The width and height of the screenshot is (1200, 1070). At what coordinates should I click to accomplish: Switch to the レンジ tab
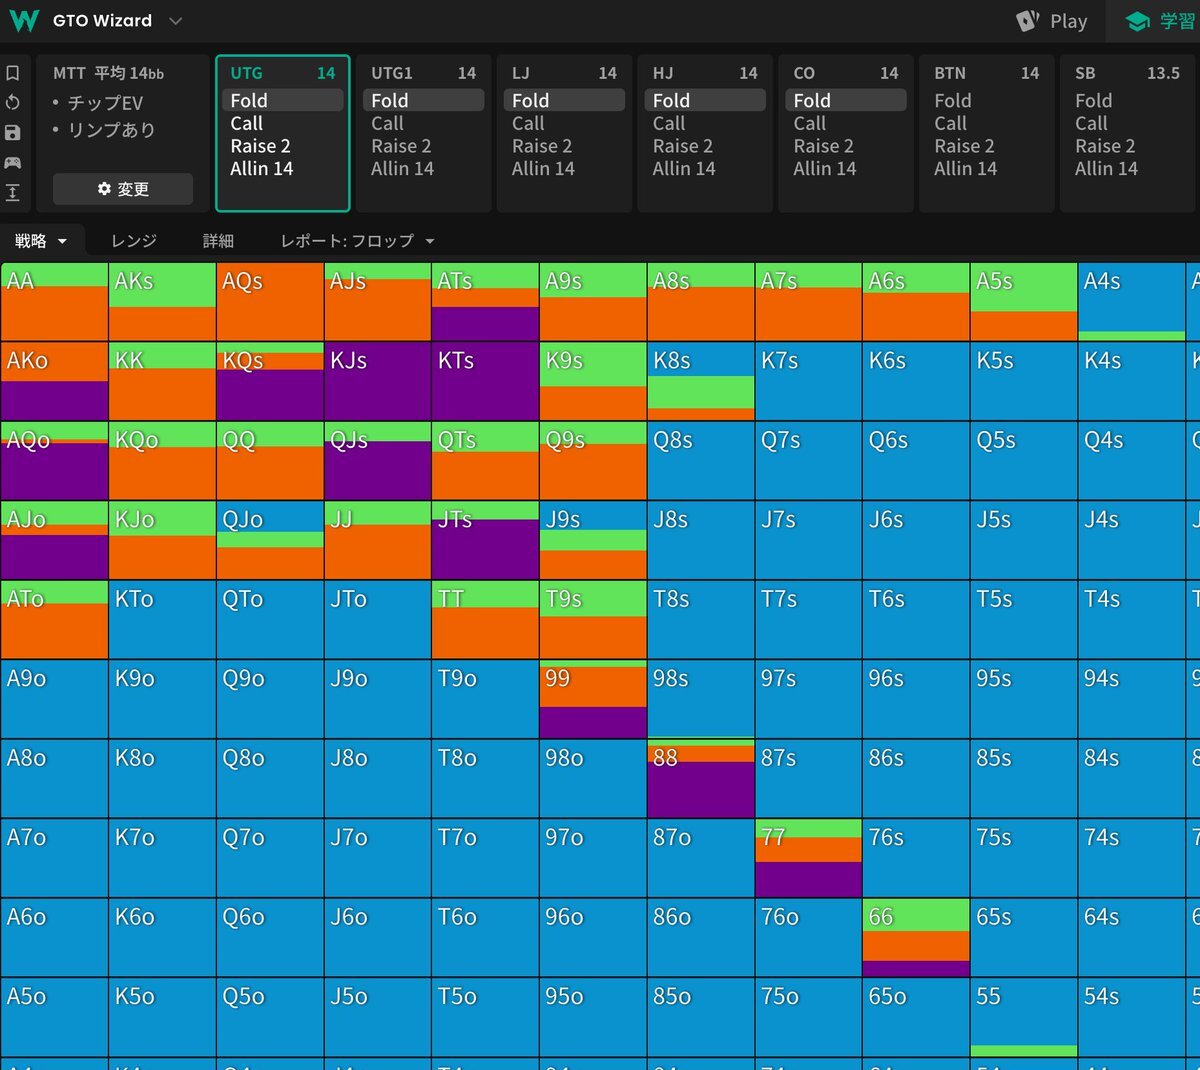(x=134, y=241)
